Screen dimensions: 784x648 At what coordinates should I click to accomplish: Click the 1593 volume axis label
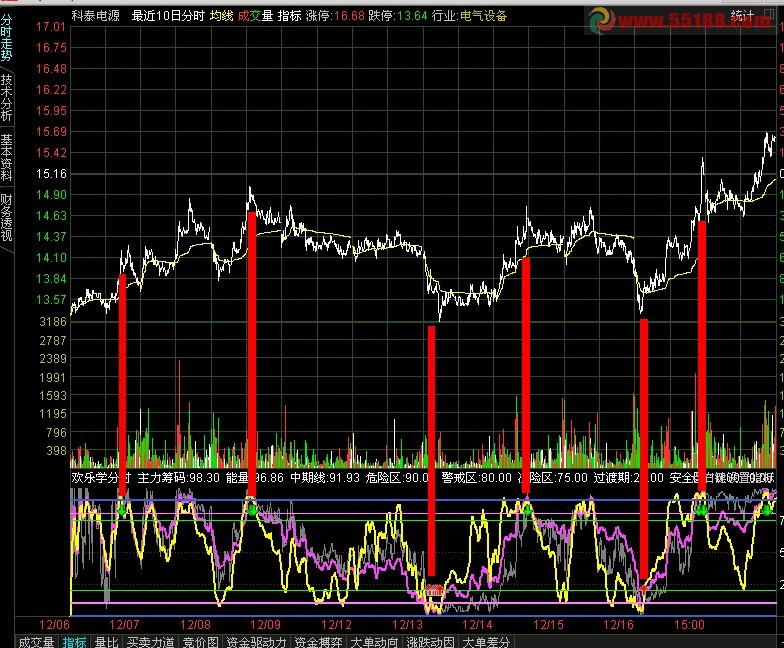(x=53, y=396)
